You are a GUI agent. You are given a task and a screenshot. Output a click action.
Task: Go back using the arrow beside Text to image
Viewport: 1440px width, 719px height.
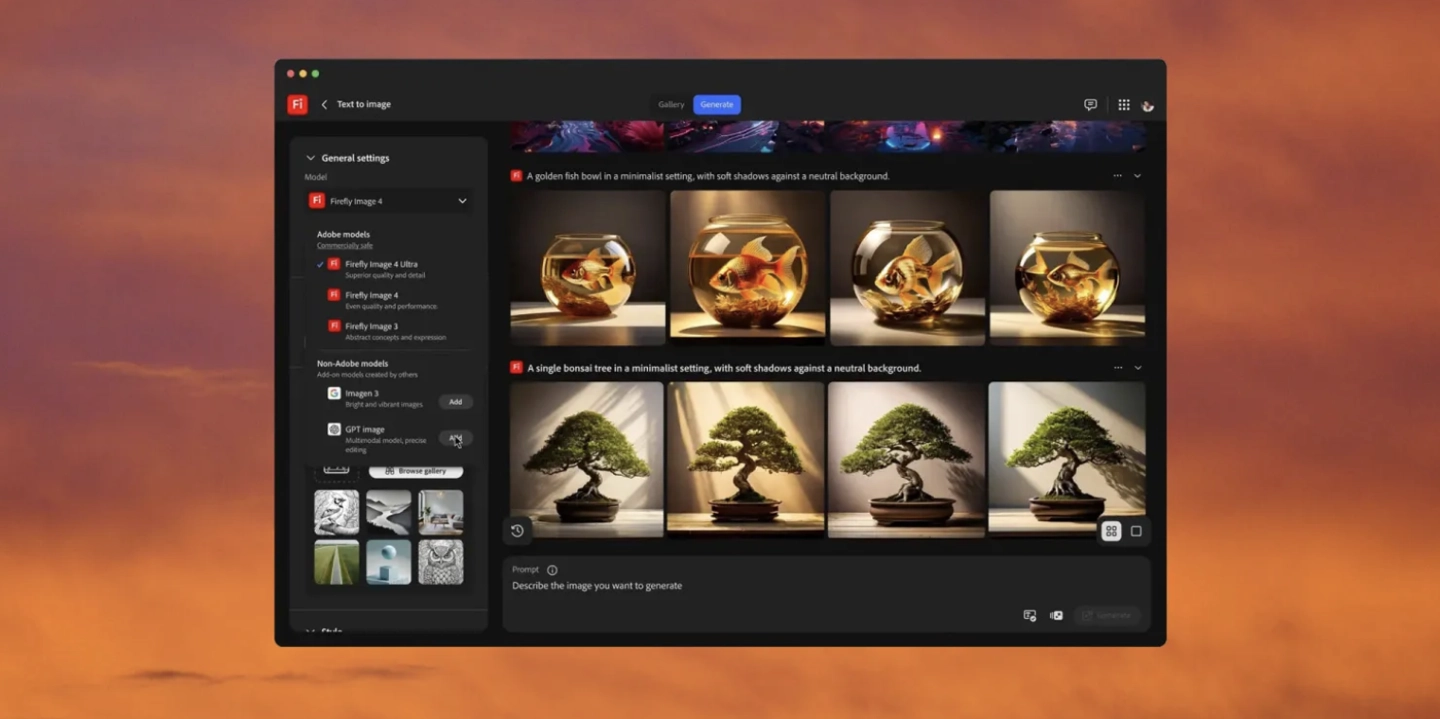(324, 104)
